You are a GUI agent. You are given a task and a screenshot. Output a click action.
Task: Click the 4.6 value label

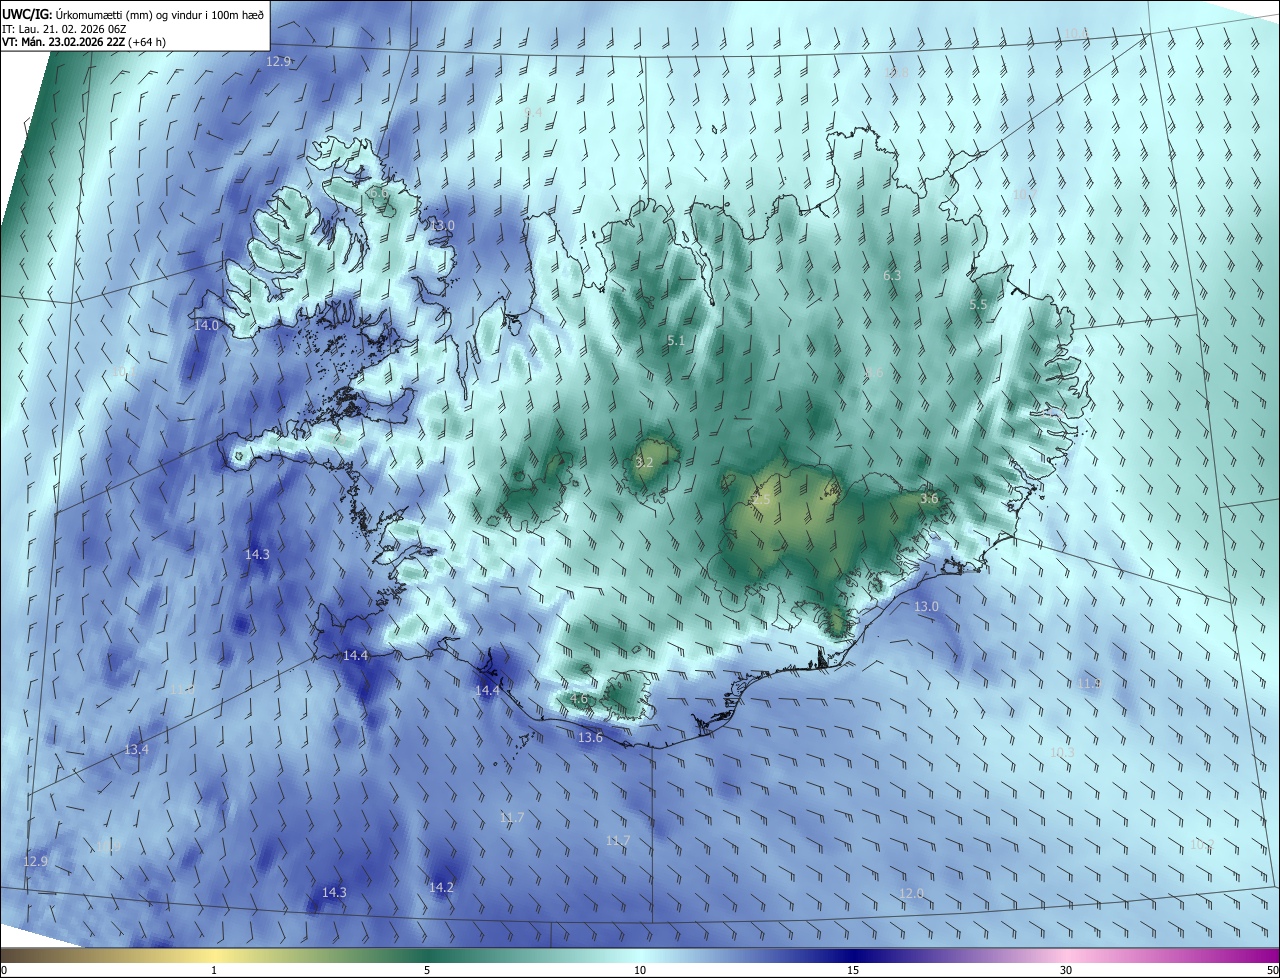[579, 699]
